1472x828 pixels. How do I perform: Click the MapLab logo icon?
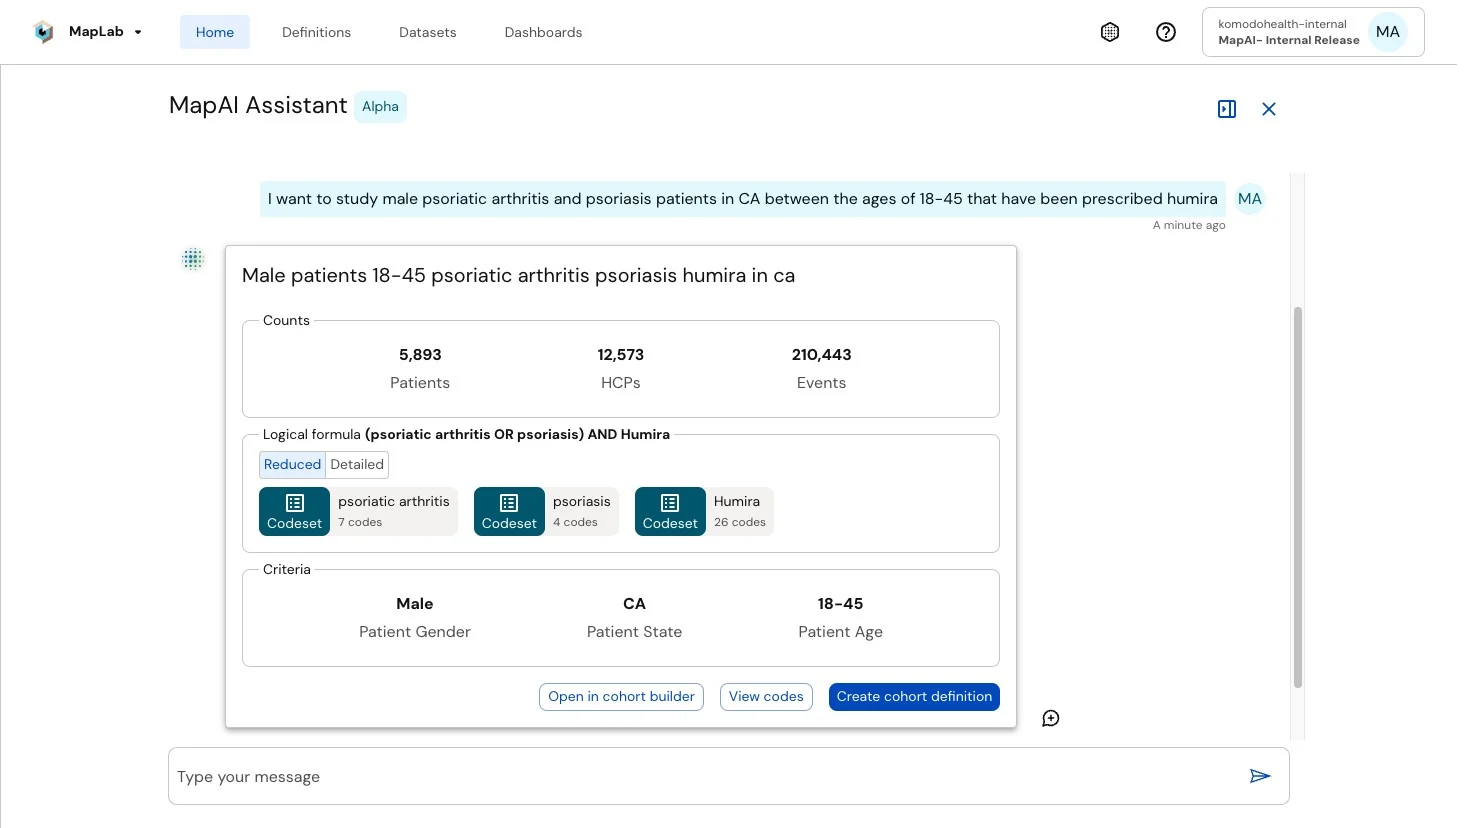coord(43,32)
